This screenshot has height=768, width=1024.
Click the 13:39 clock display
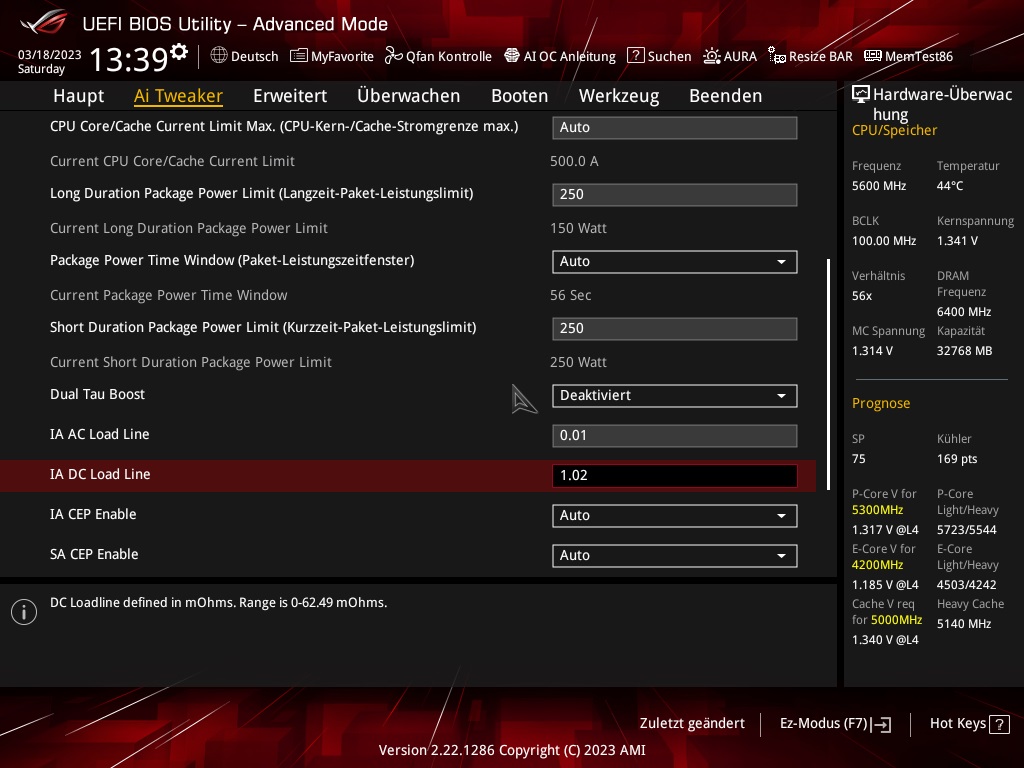pyautogui.click(x=129, y=60)
